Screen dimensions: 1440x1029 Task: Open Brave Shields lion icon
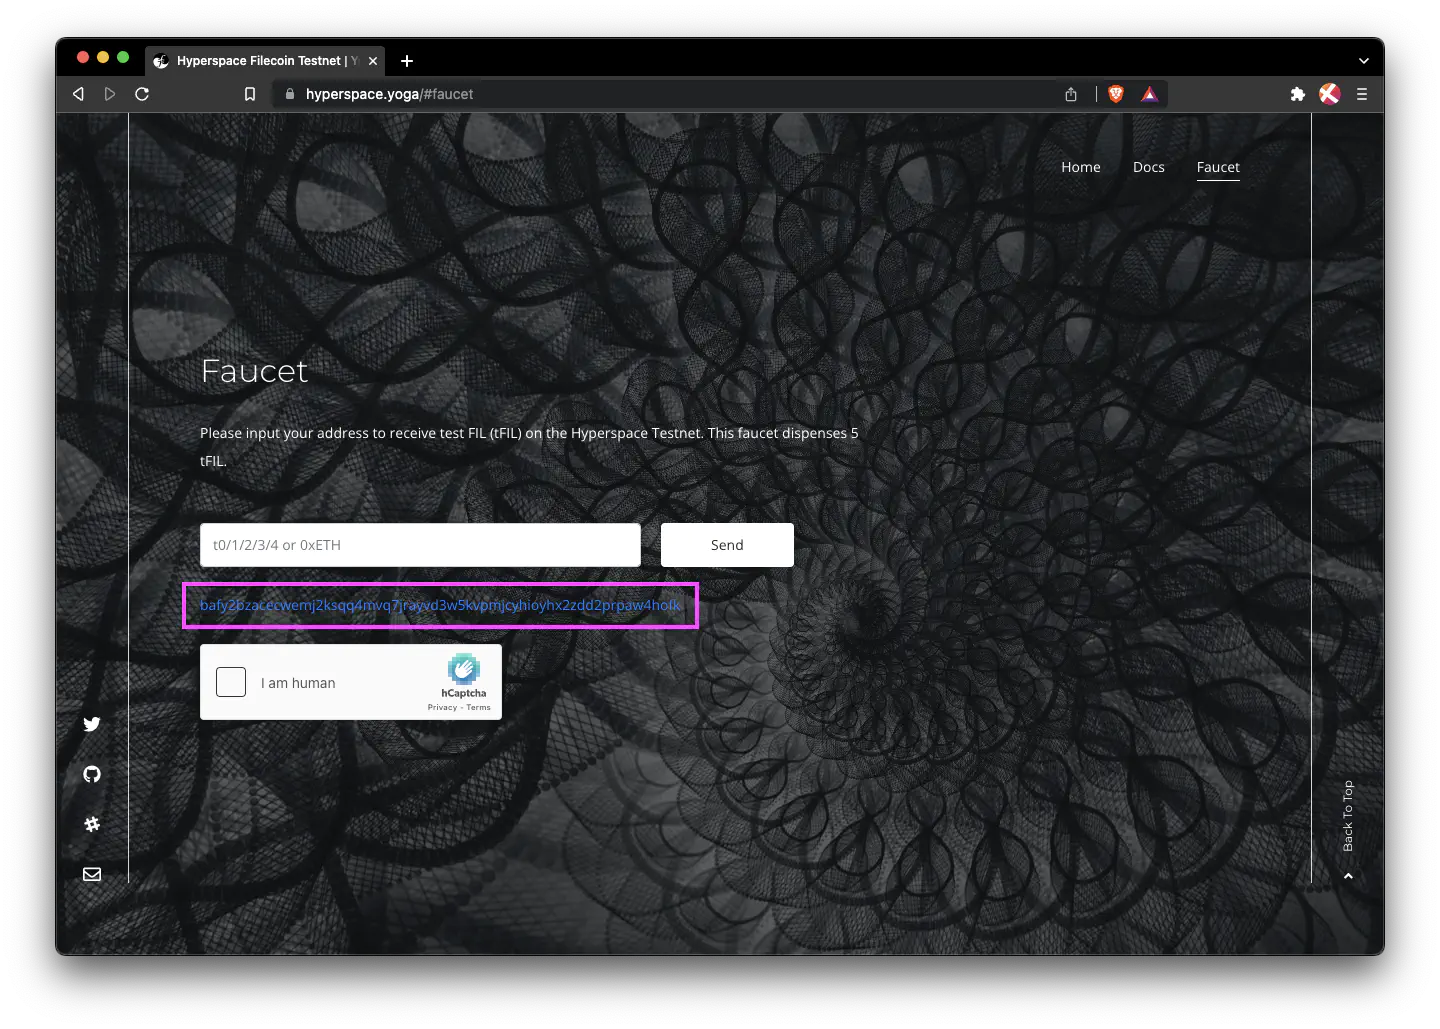1116,94
